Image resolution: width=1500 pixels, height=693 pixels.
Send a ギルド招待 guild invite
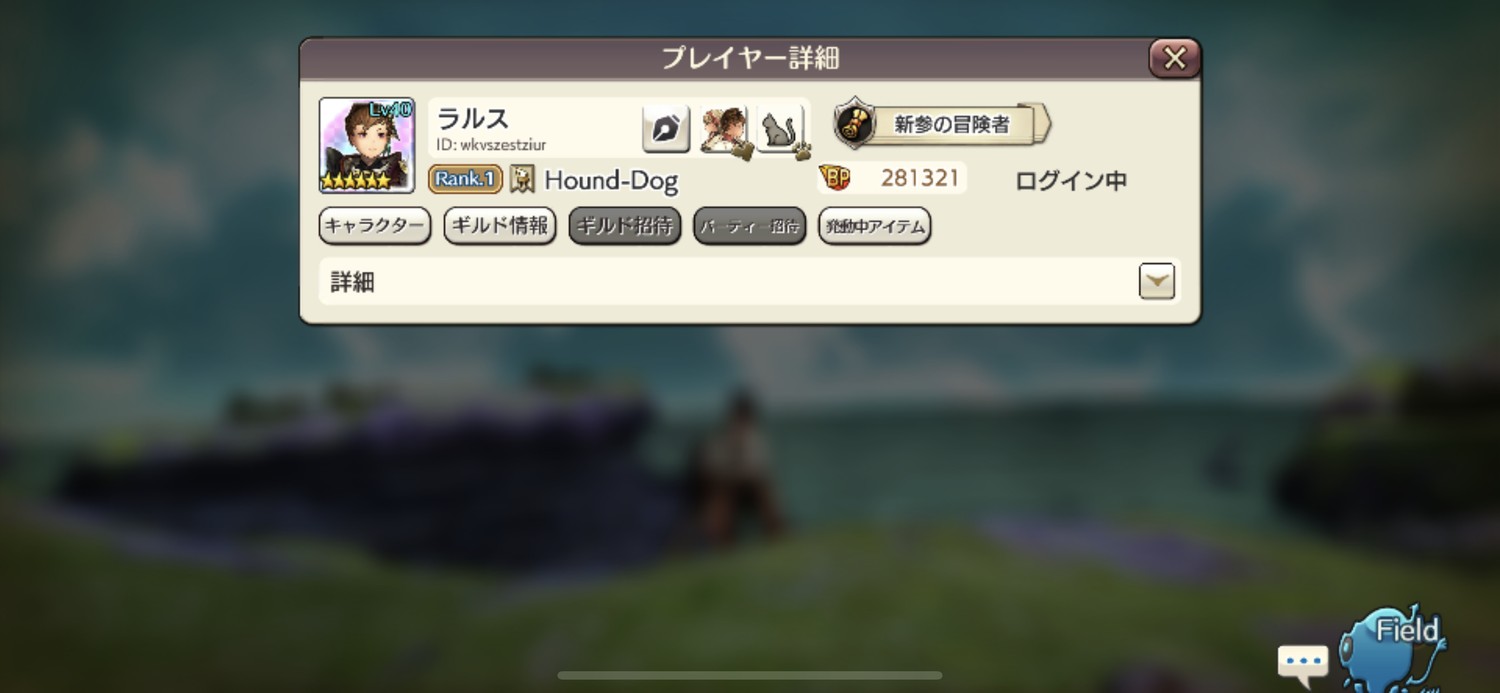[x=625, y=226]
